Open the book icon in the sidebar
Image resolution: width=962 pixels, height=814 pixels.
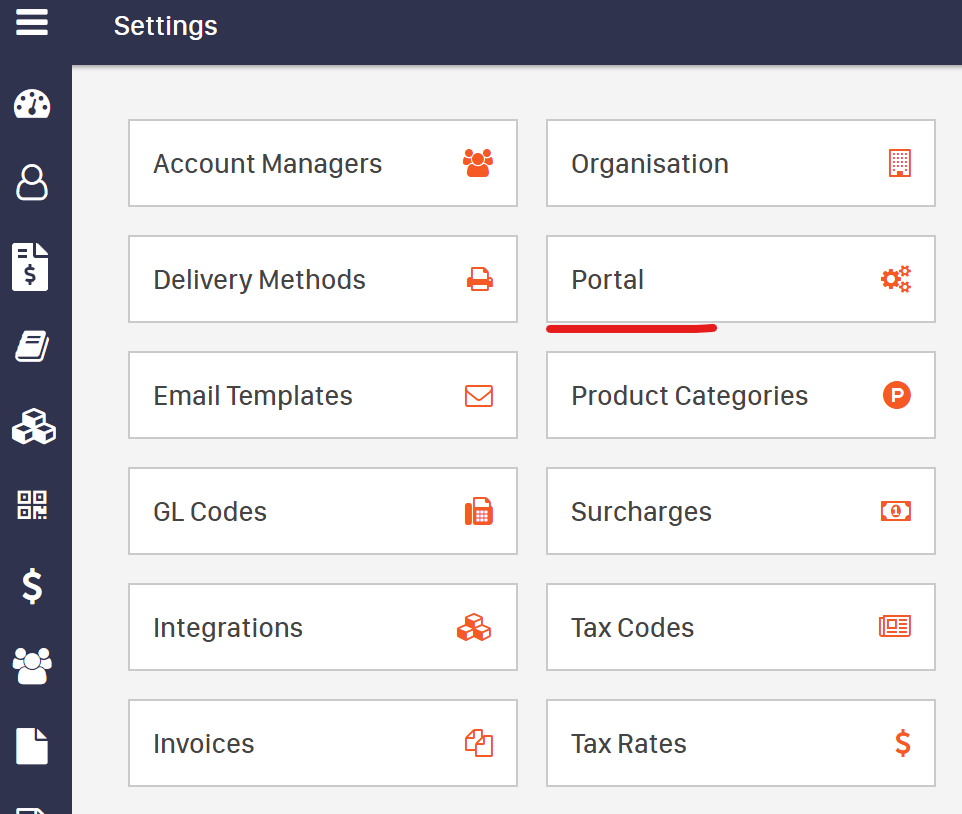(32, 348)
